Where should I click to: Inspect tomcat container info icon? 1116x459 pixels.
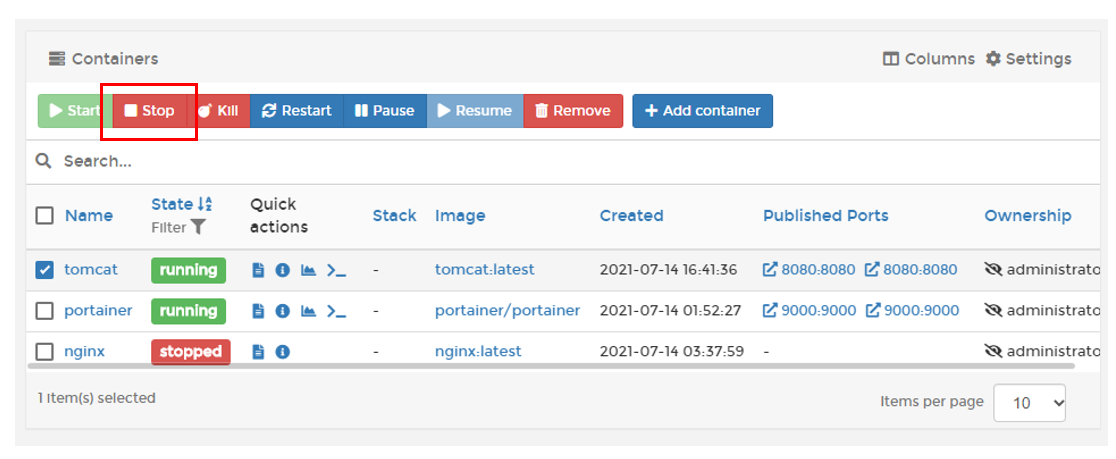(x=283, y=270)
